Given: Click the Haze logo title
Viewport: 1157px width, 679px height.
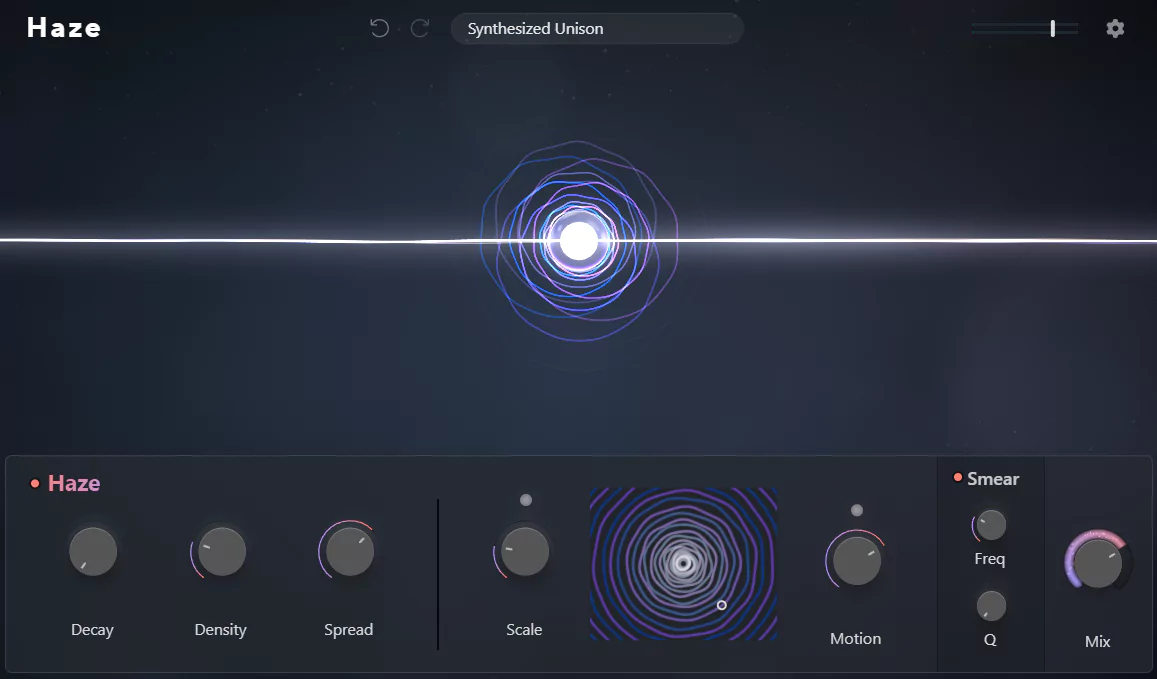Looking at the screenshot, I should click(x=64, y=28).
